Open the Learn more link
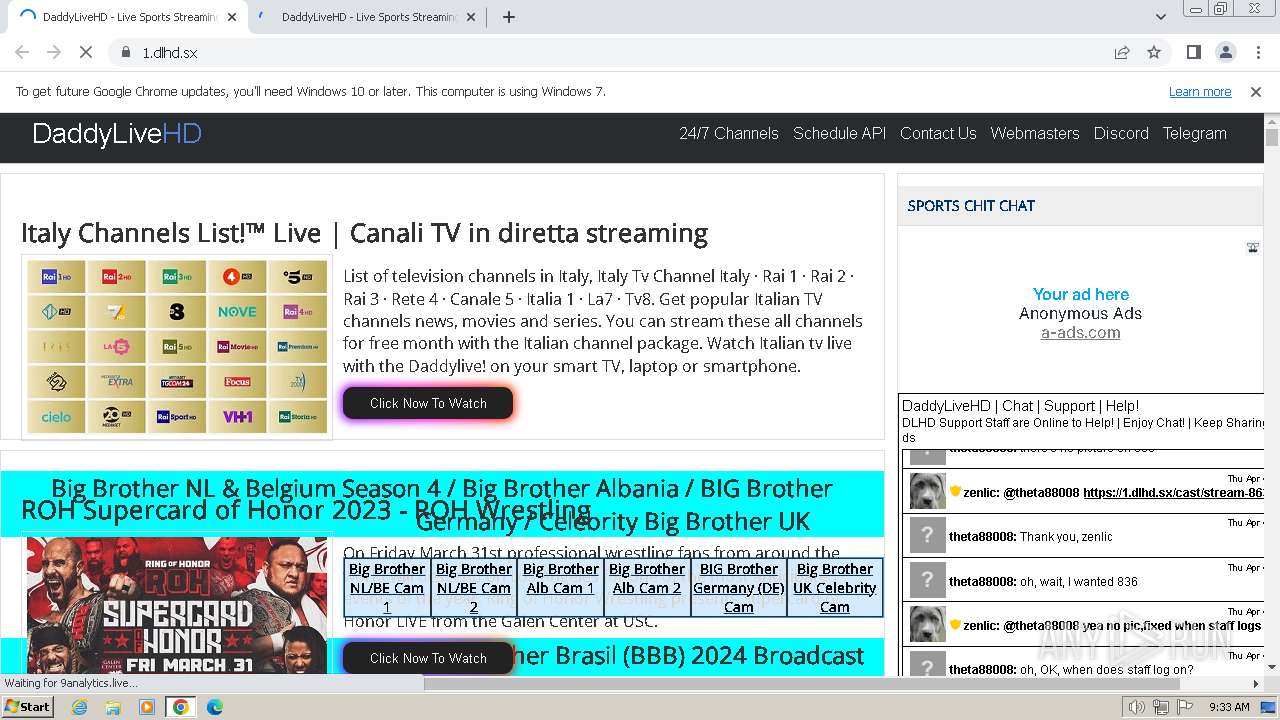The width and height of the screenshot is (1280, 720). [x=1200, y=91]
